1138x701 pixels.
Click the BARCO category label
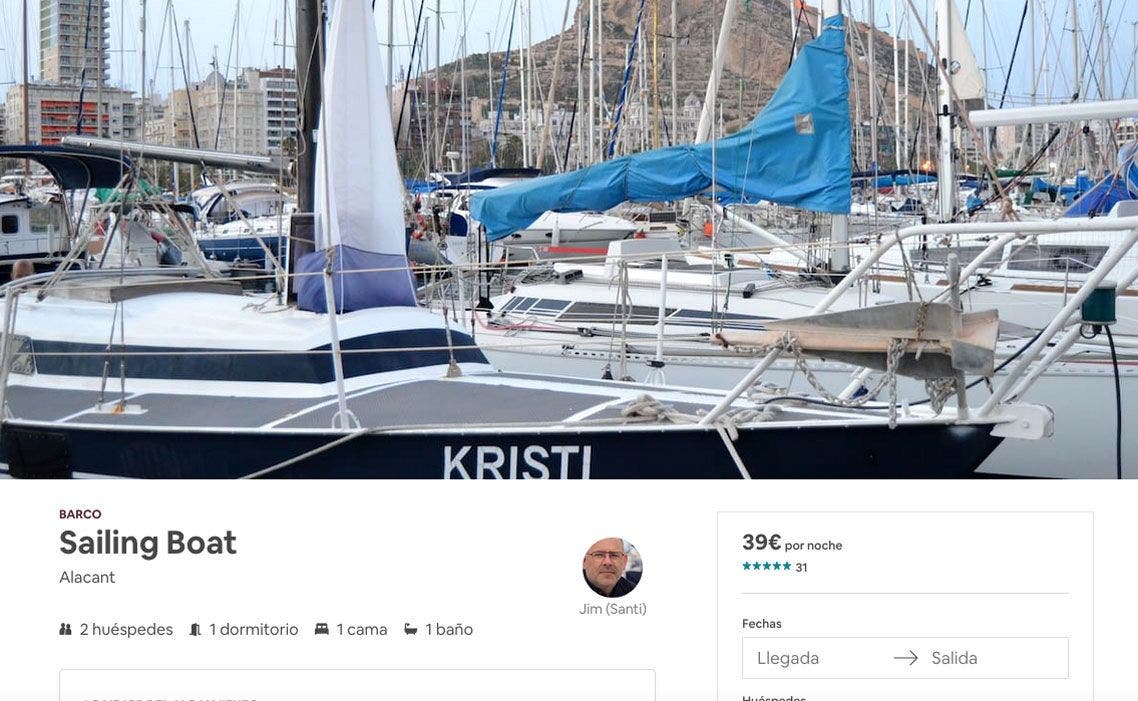(x=81, y=514)
